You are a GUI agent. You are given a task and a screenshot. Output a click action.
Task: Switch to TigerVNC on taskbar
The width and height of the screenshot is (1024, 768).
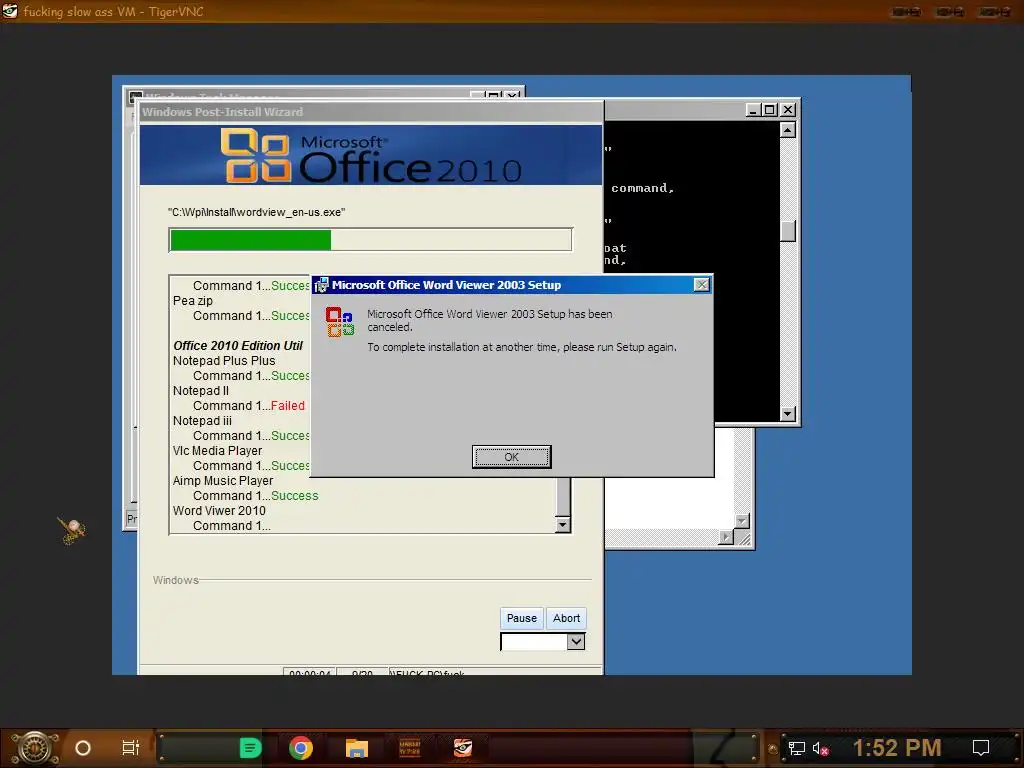tap(462, 748)
